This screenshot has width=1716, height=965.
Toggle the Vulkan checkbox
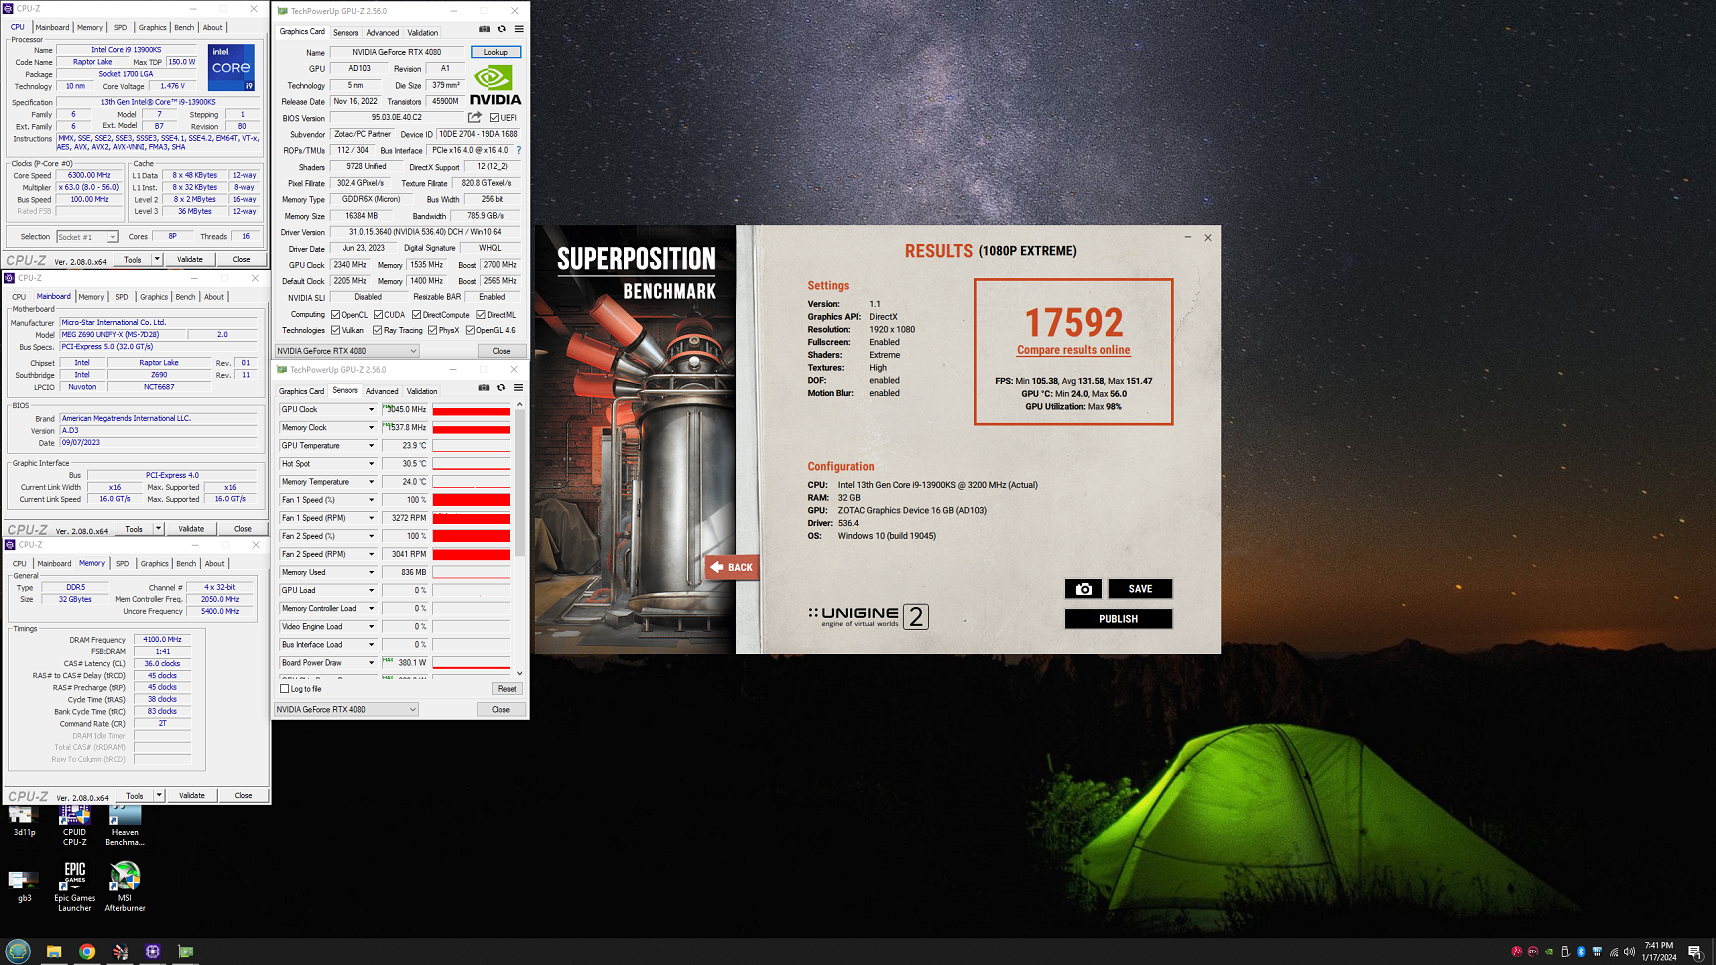pos(335,330)
